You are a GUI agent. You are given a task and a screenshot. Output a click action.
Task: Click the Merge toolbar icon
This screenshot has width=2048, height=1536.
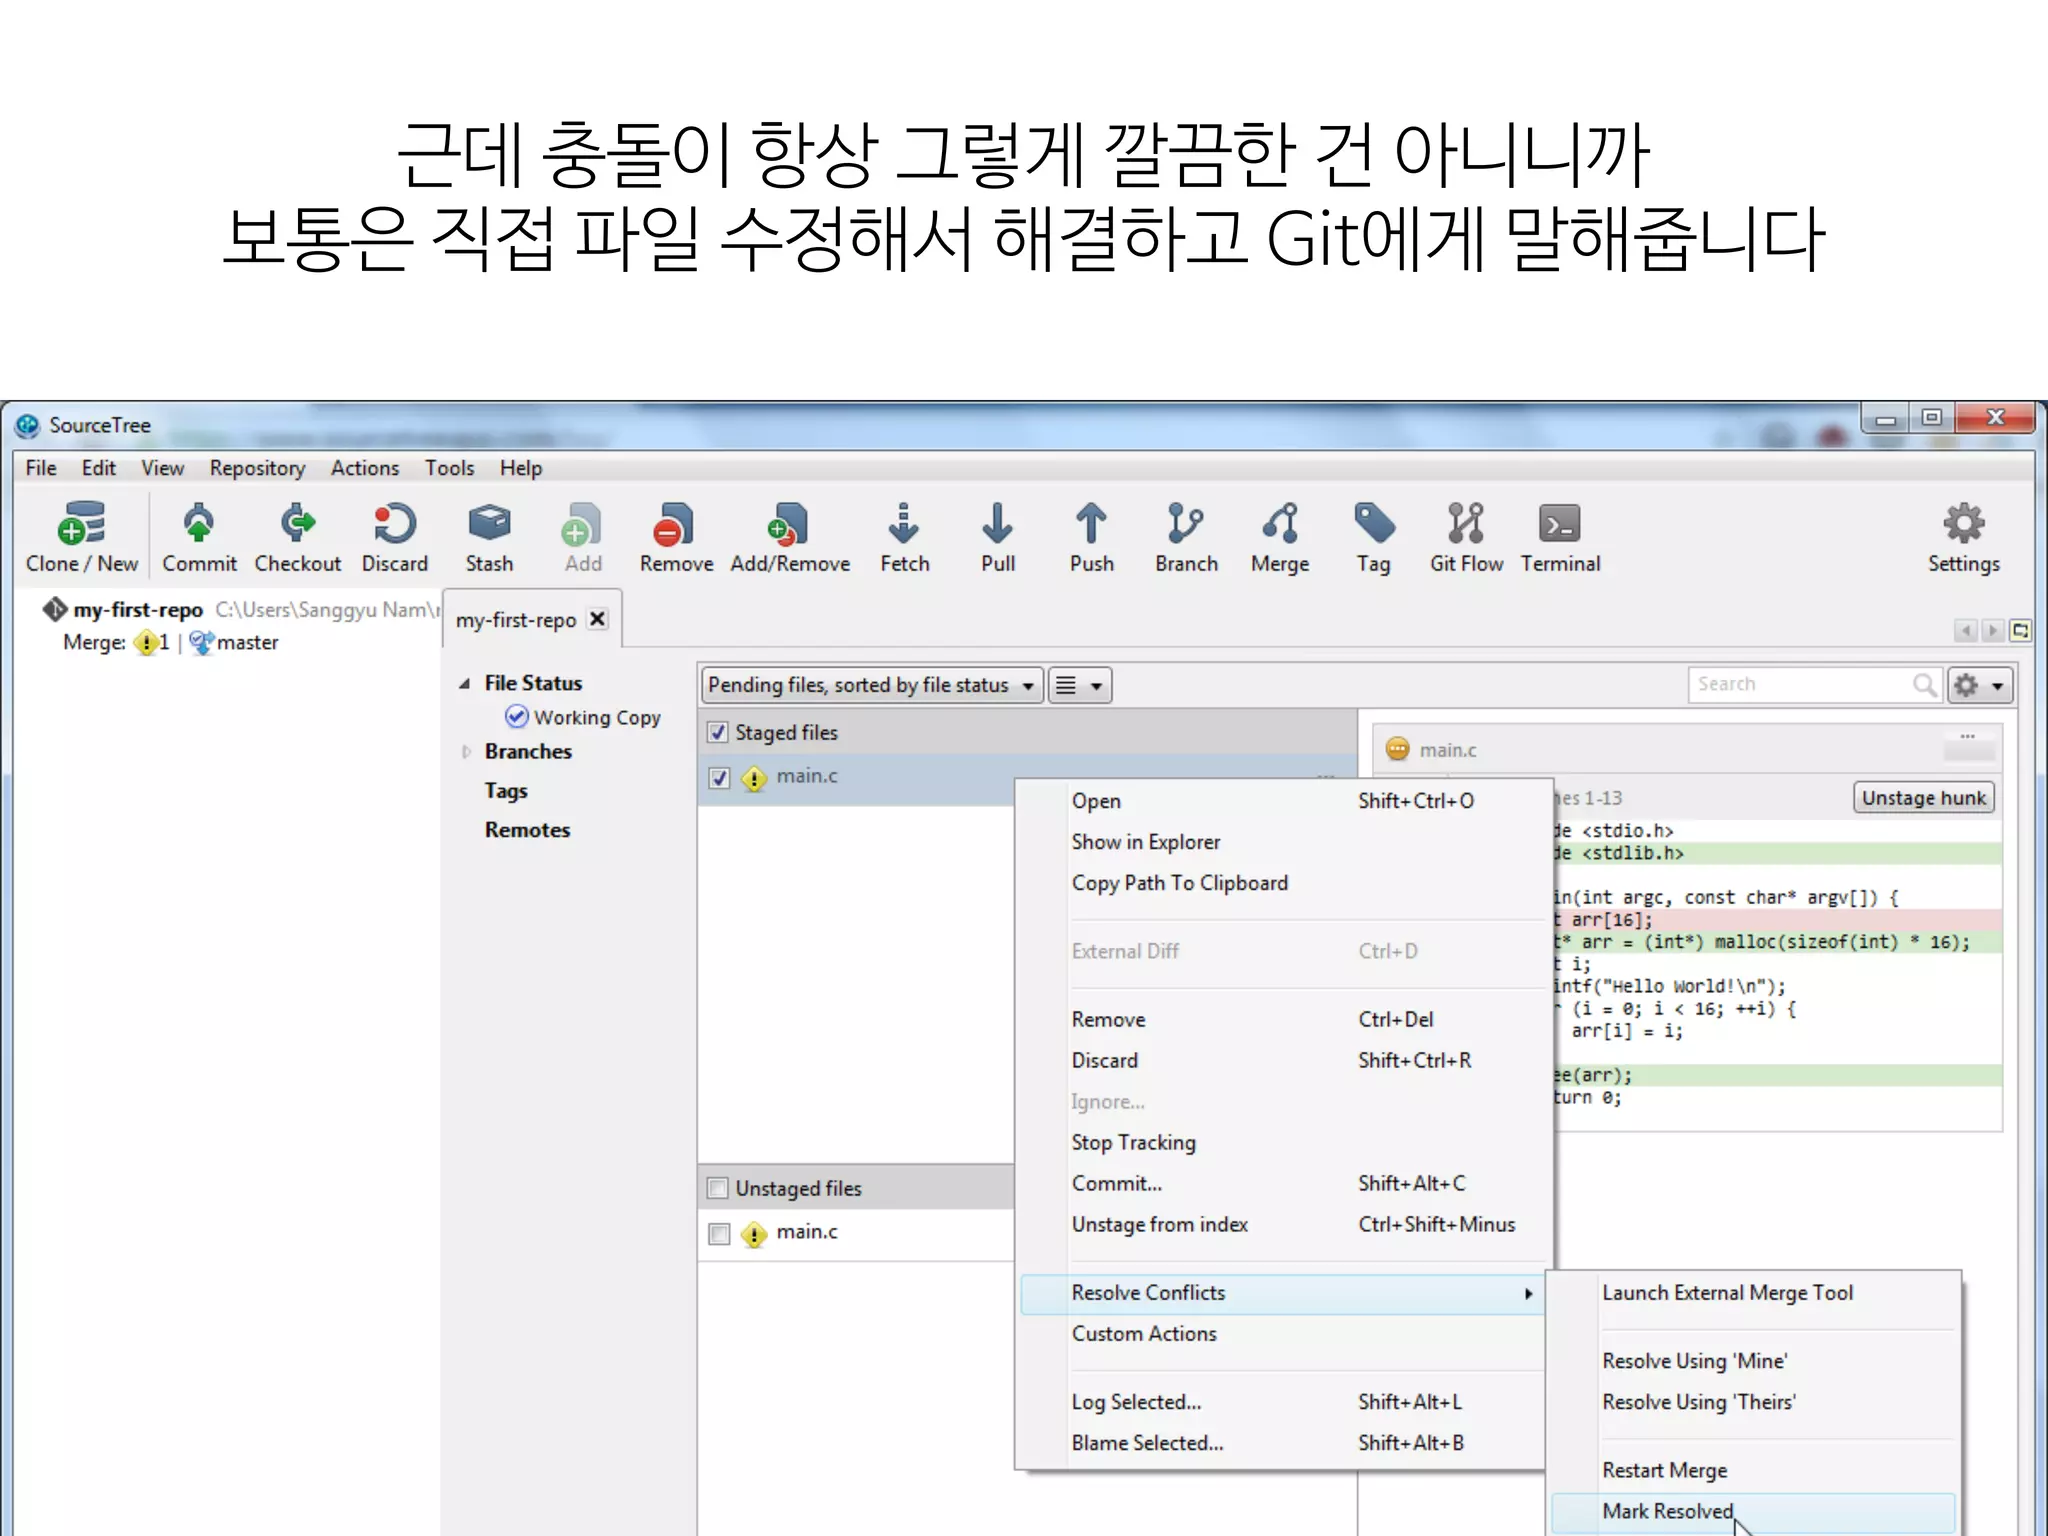pos(1280,524)
